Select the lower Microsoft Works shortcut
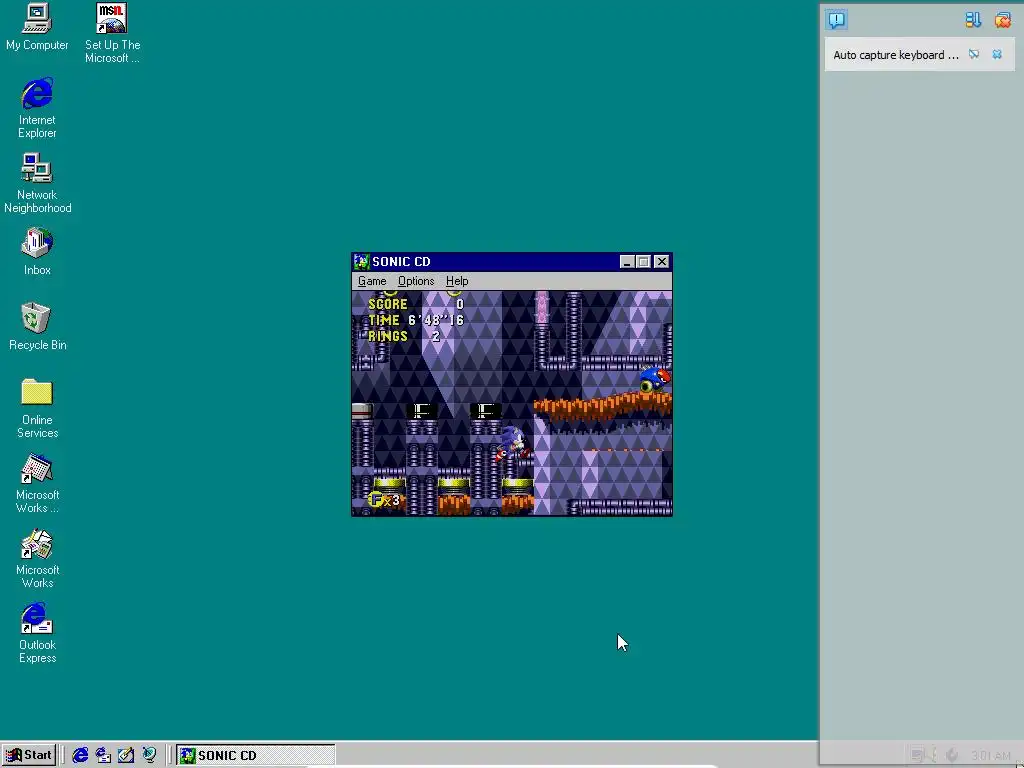 pyautogui.click(x=37, y=558)
